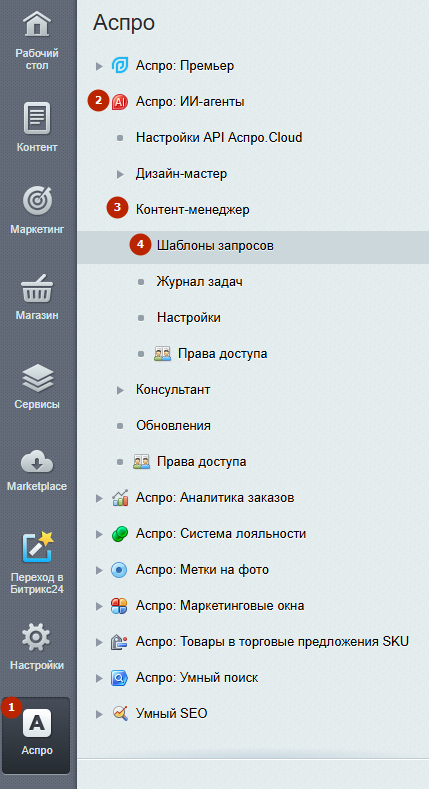Open the Настройки gear icon in sidebar
Image resolution: width=429 pixels, height=789 pixels.
[36, 637]
